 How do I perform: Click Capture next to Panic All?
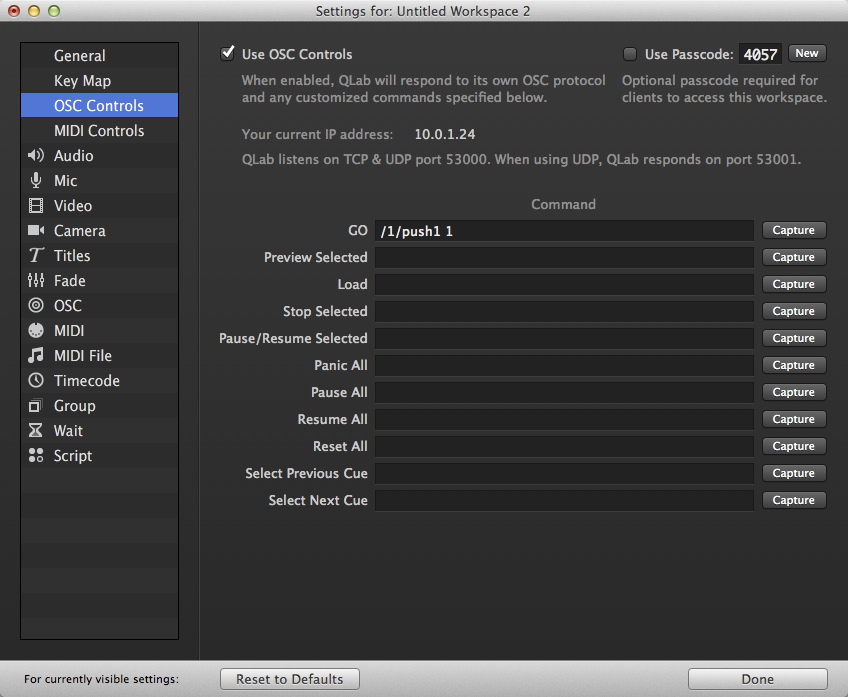794,365
